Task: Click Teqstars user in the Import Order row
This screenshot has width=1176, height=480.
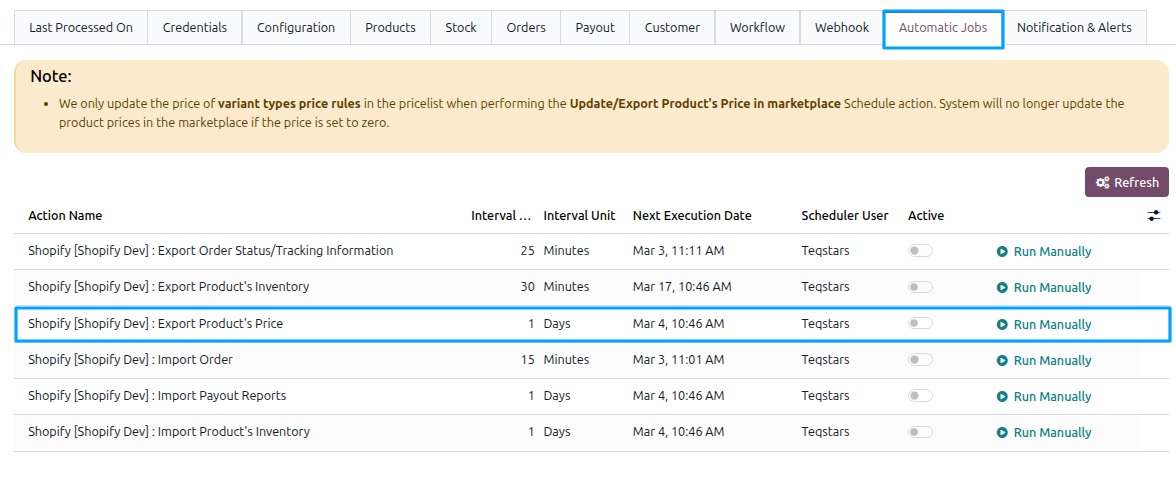Action: tap(825, 359)
